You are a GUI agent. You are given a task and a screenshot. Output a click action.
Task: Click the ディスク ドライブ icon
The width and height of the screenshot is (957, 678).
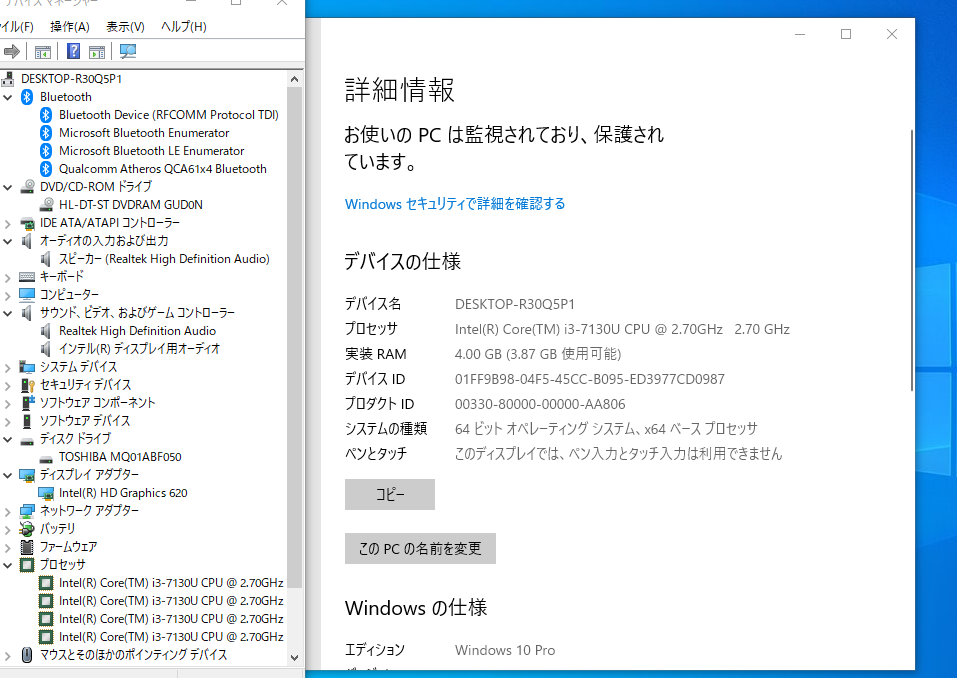(27, 440)
